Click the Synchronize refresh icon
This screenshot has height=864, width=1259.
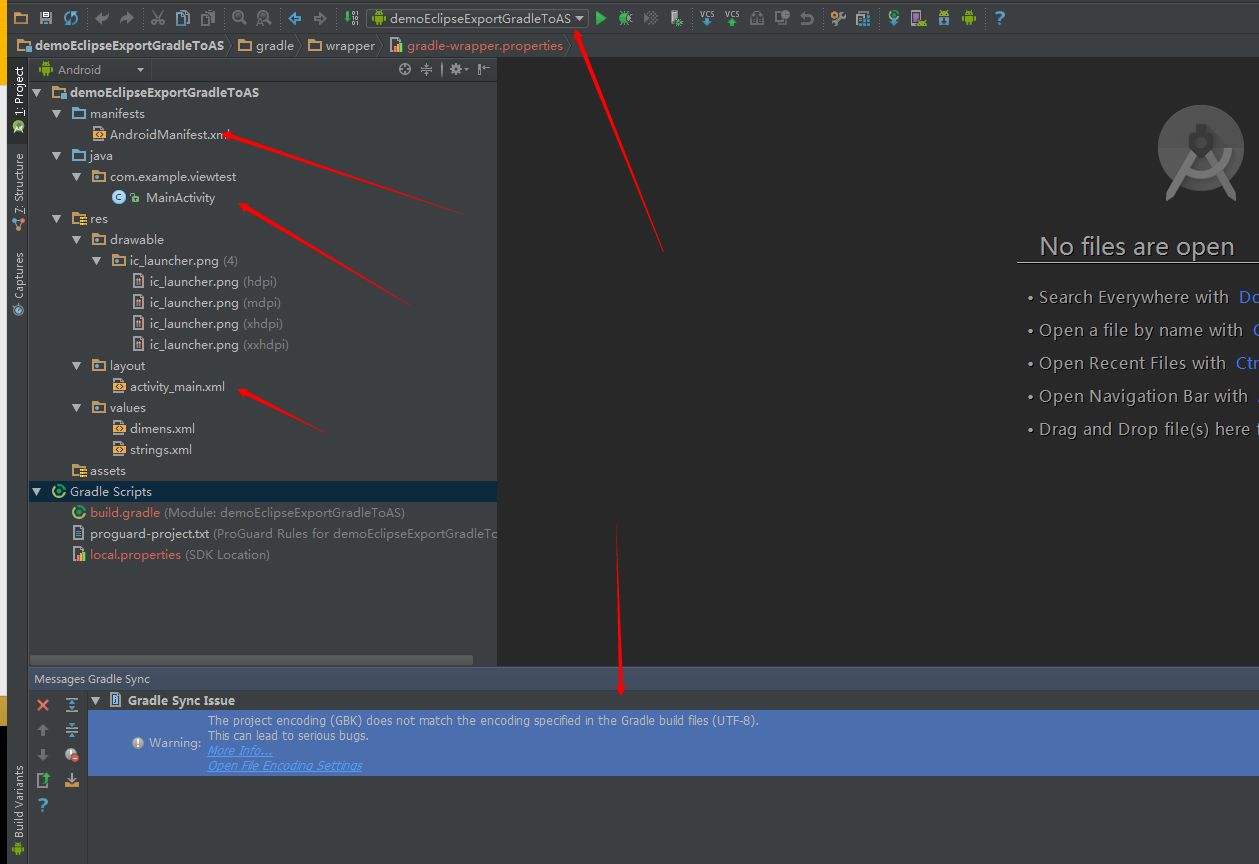(x=71, y=18)
